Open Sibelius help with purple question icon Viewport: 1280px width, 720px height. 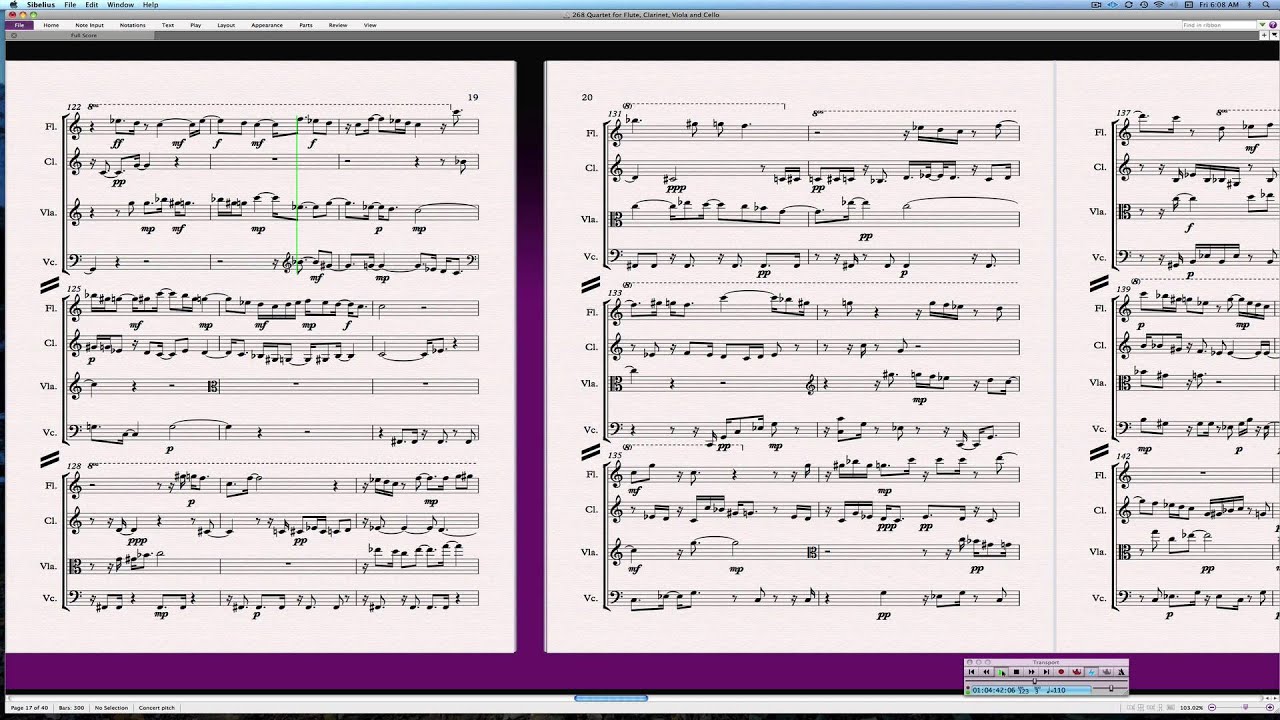point(1273,25)
